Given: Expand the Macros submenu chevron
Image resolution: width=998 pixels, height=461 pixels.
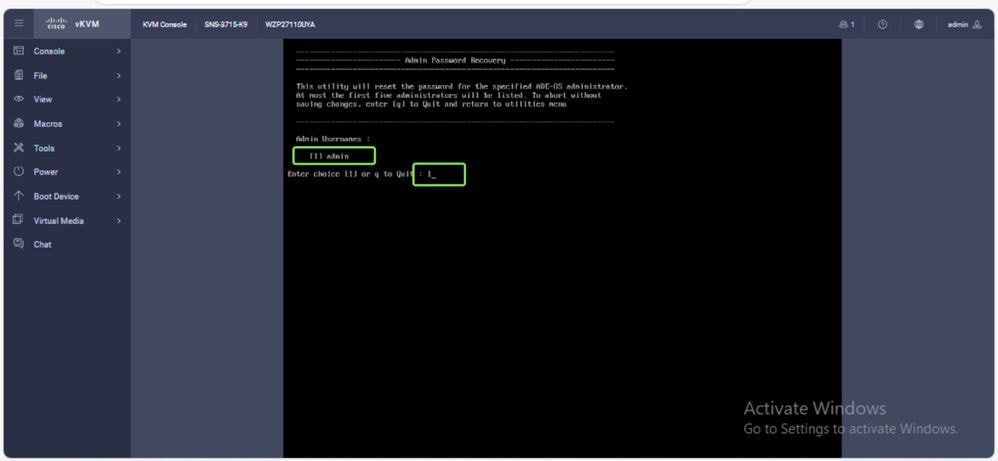Looking at the screenshot, I should 118,124.
